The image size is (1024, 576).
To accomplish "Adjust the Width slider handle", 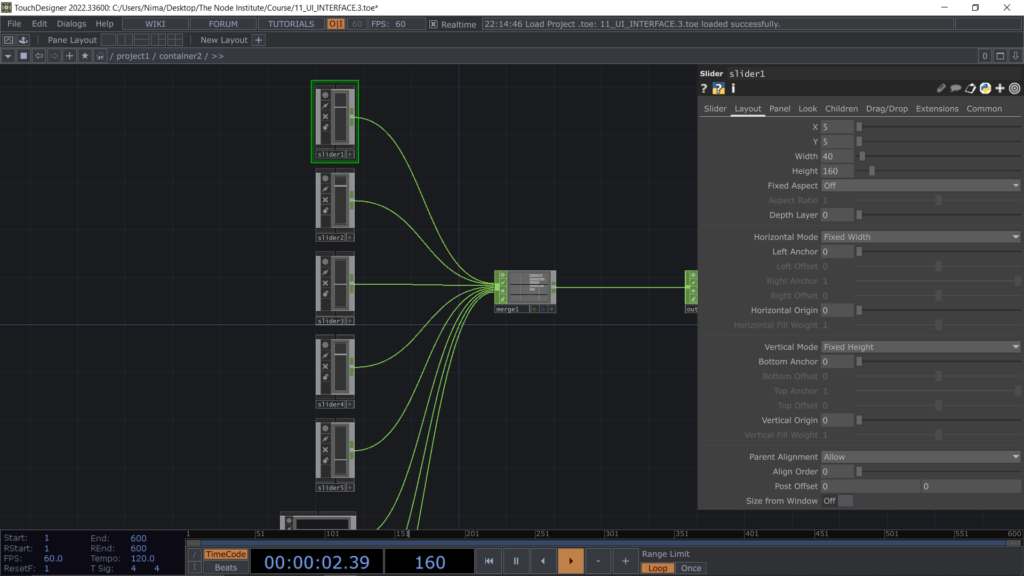I will (x=862, y=157).
